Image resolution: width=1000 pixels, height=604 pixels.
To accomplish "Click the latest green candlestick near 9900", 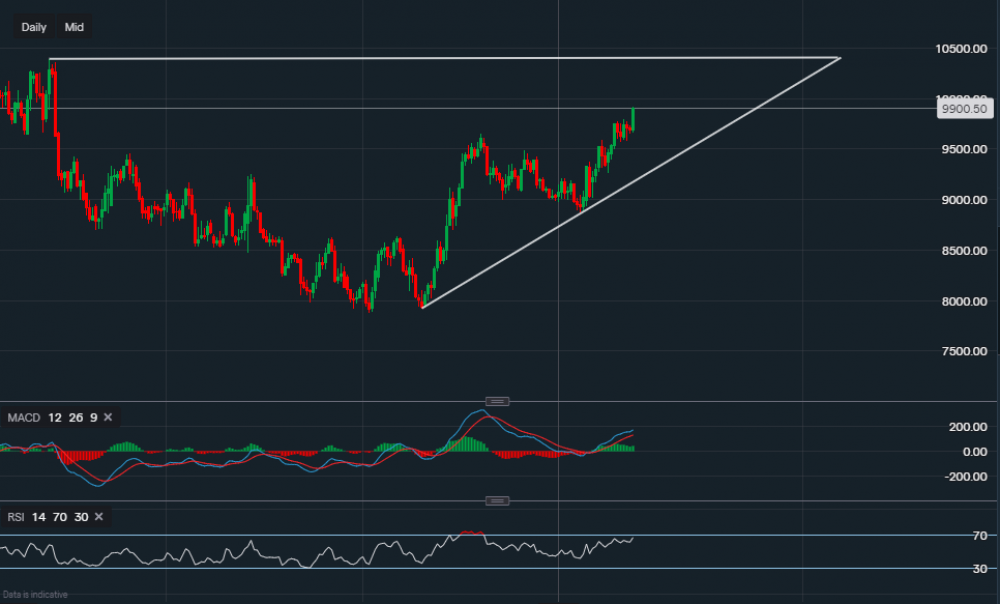I will (633, 119).
